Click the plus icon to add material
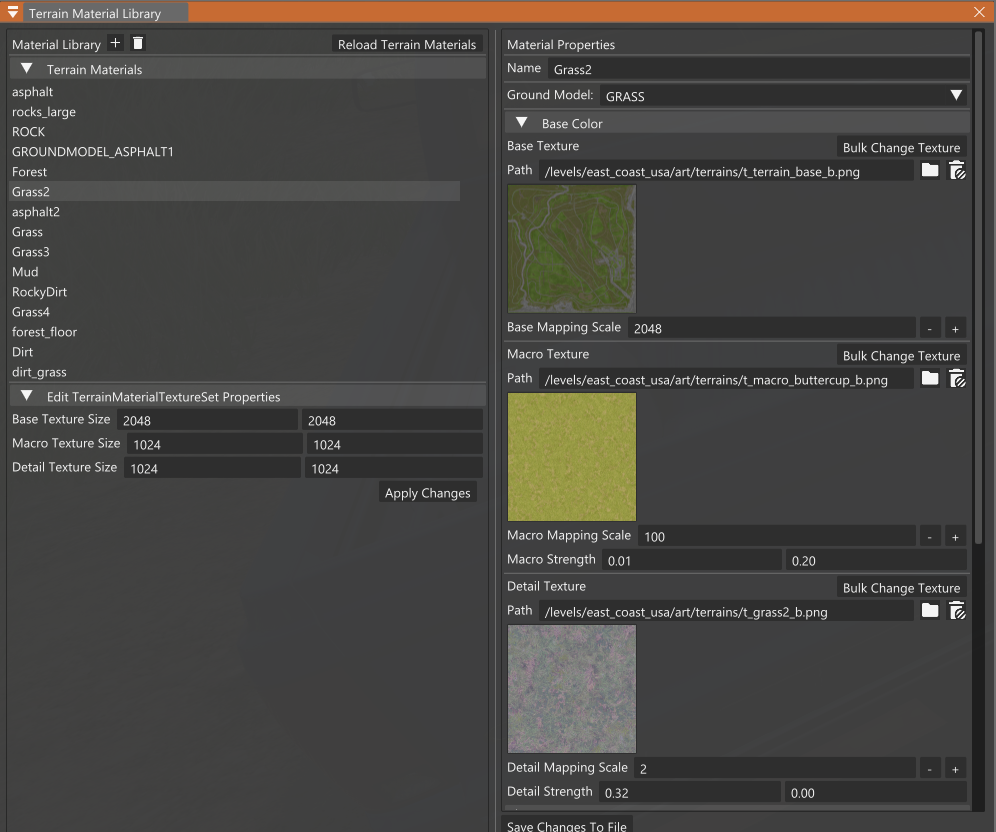The width and height of the screenshot is (996, 832). pos(115,43)
